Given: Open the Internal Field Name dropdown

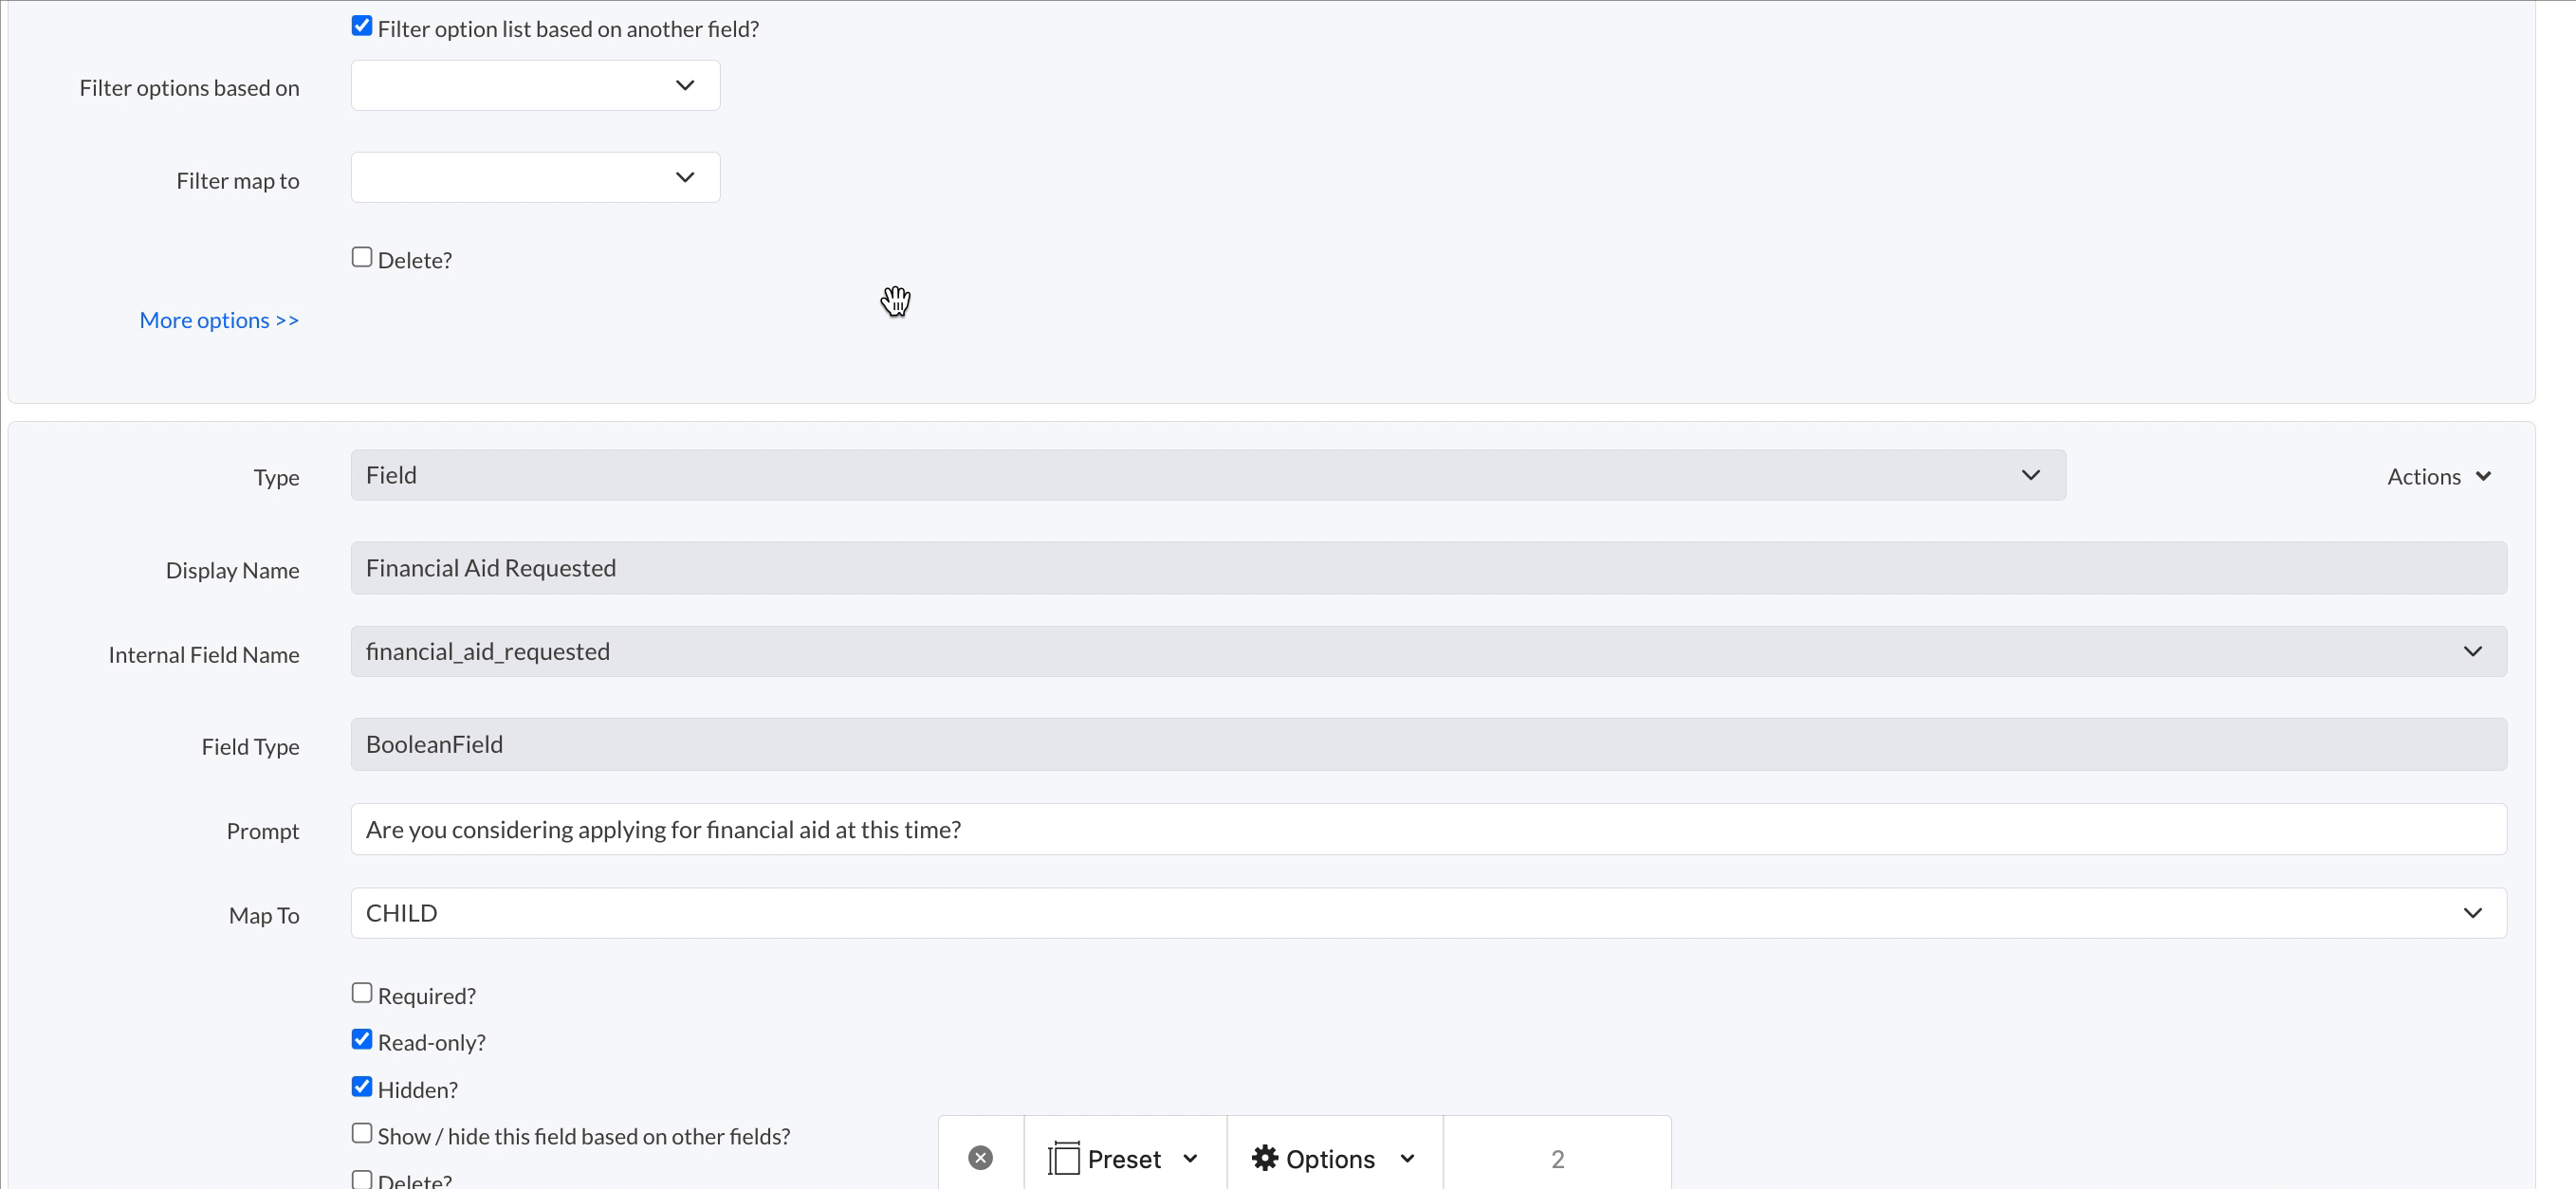Looking at the screenshot, I should (x=1427, y=652).
